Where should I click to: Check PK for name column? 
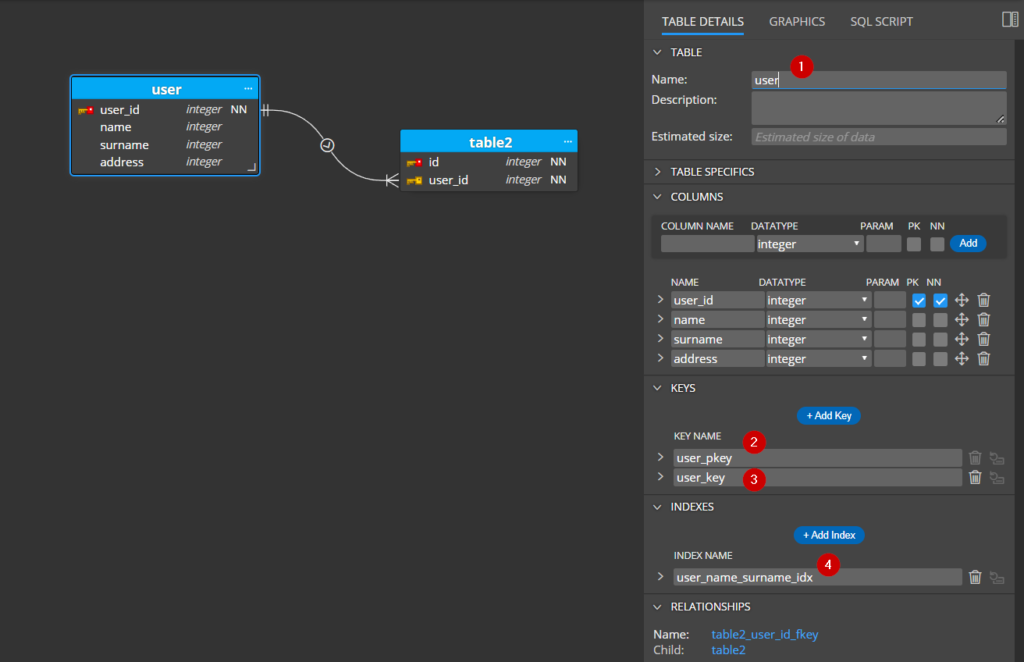919,321
